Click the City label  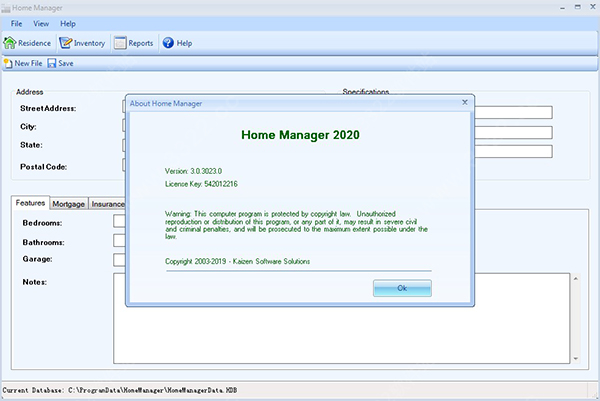coord(28,127)
